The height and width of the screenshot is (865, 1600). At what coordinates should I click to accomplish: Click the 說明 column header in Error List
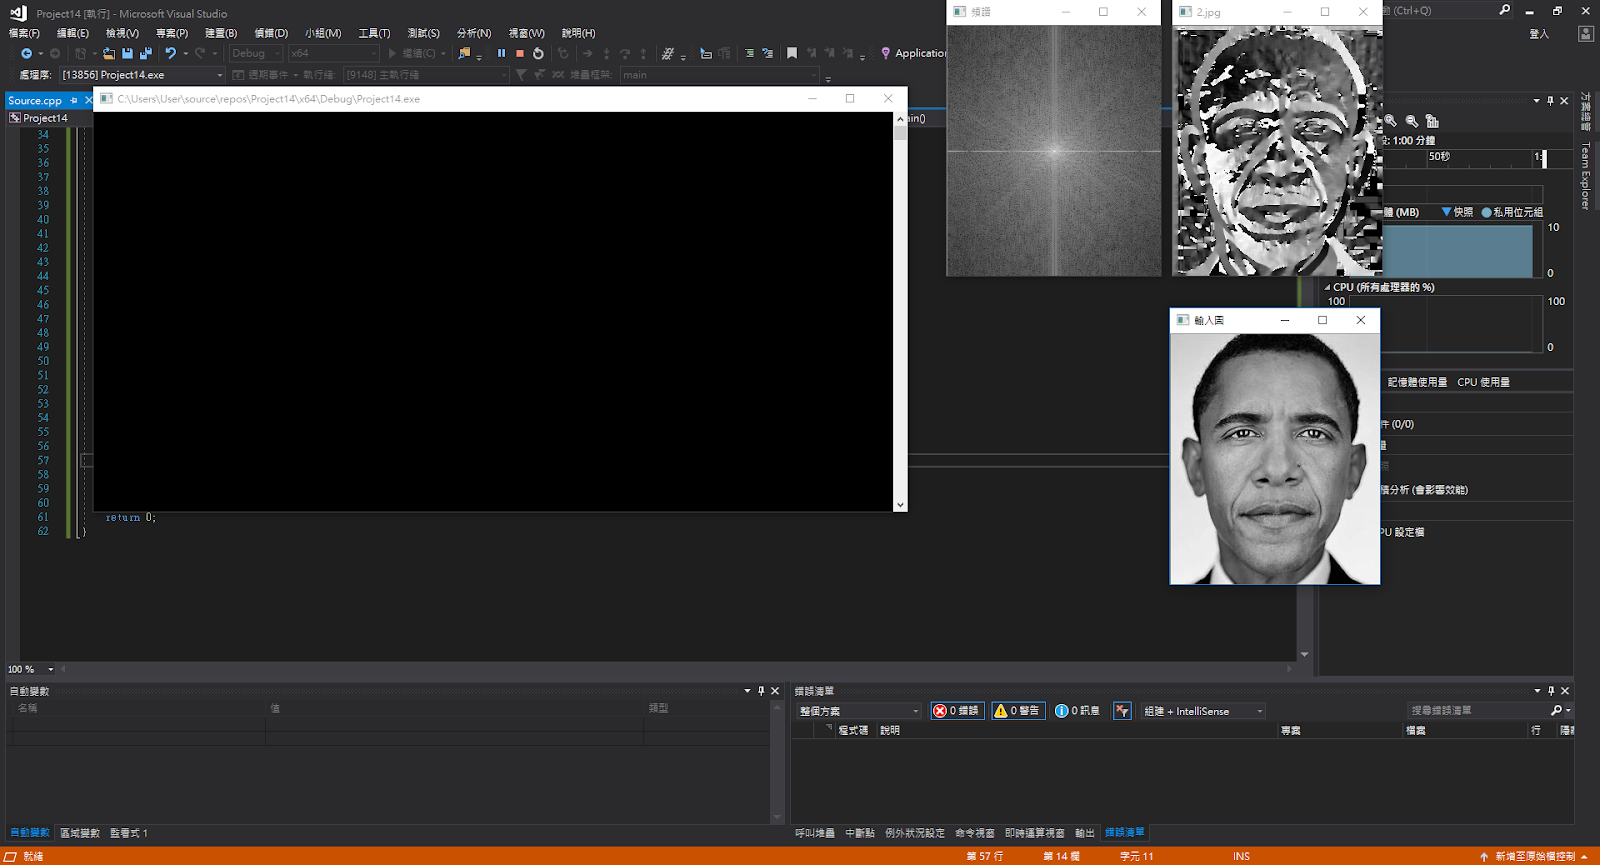(890, 731)
